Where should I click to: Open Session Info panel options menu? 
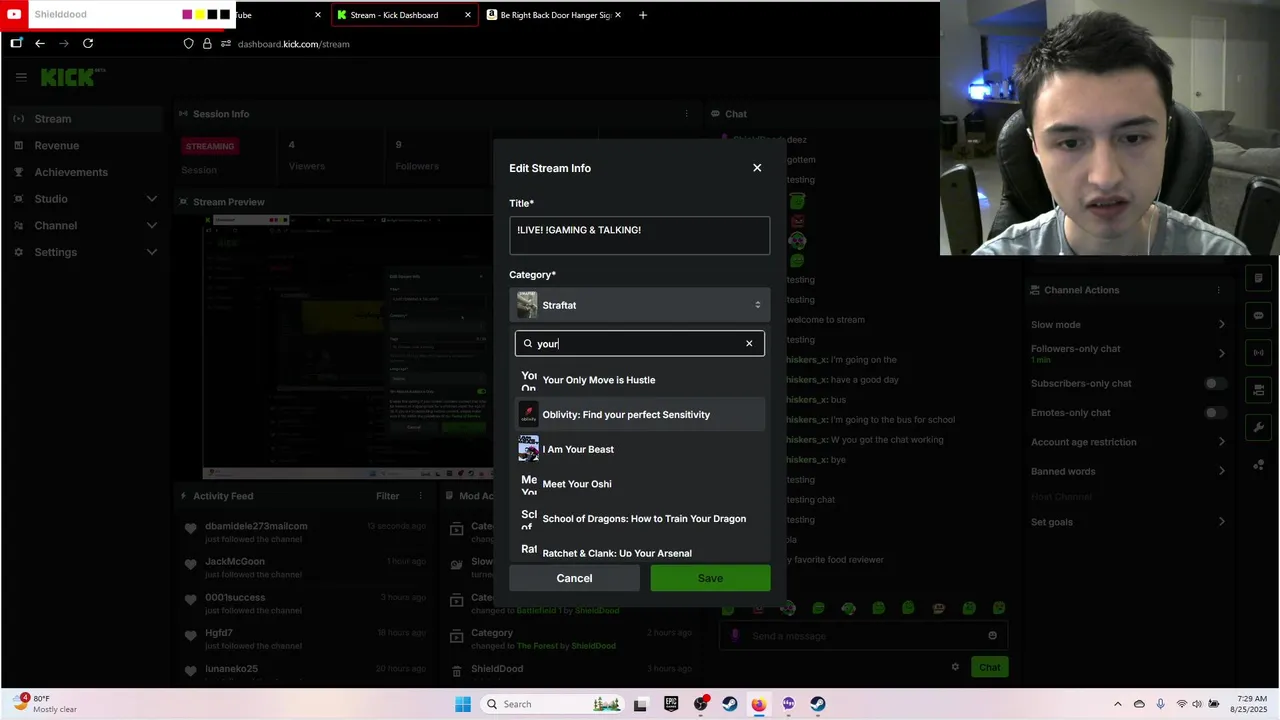[687, 114]
